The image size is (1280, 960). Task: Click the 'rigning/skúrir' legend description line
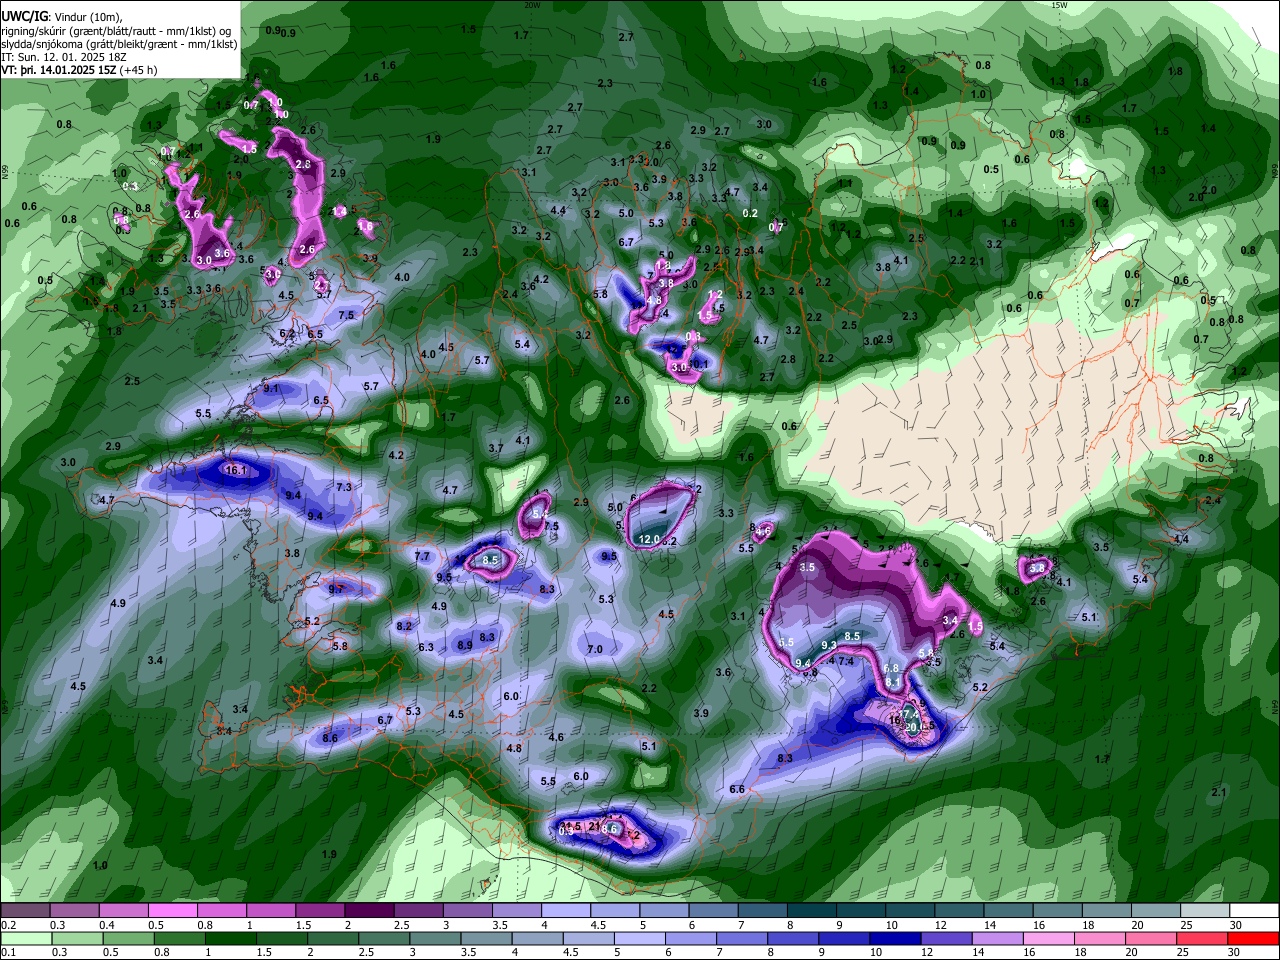115,31
